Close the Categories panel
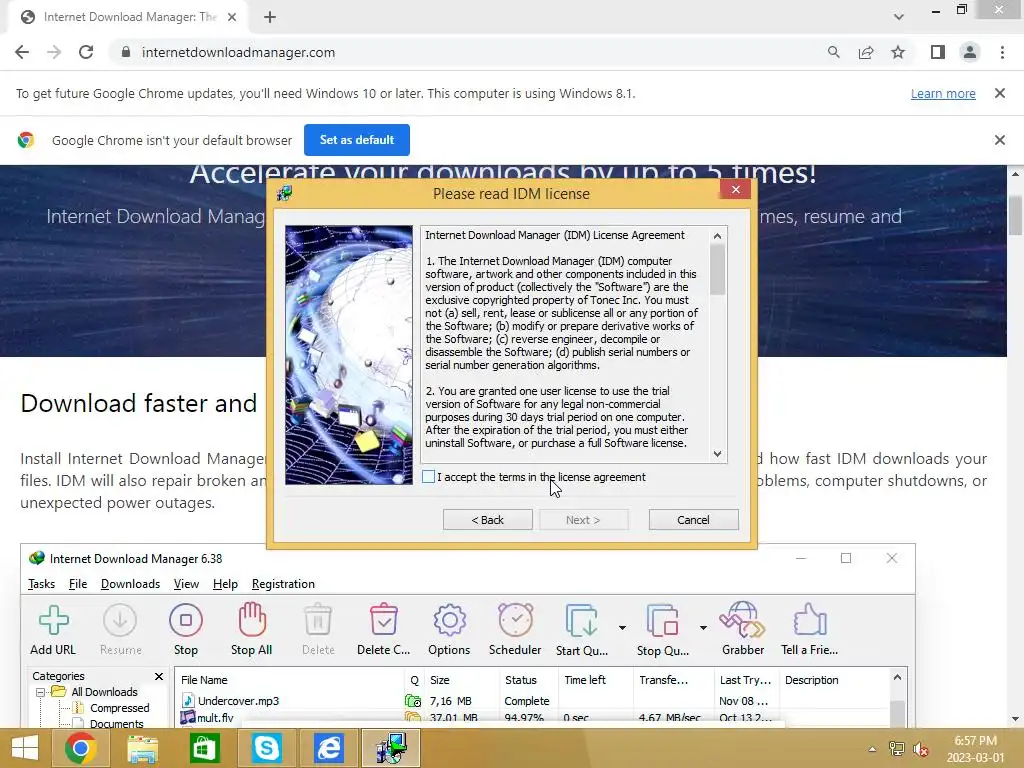Image resolution: width=1024 pixels, height=768 pixels. coord(159,676)
